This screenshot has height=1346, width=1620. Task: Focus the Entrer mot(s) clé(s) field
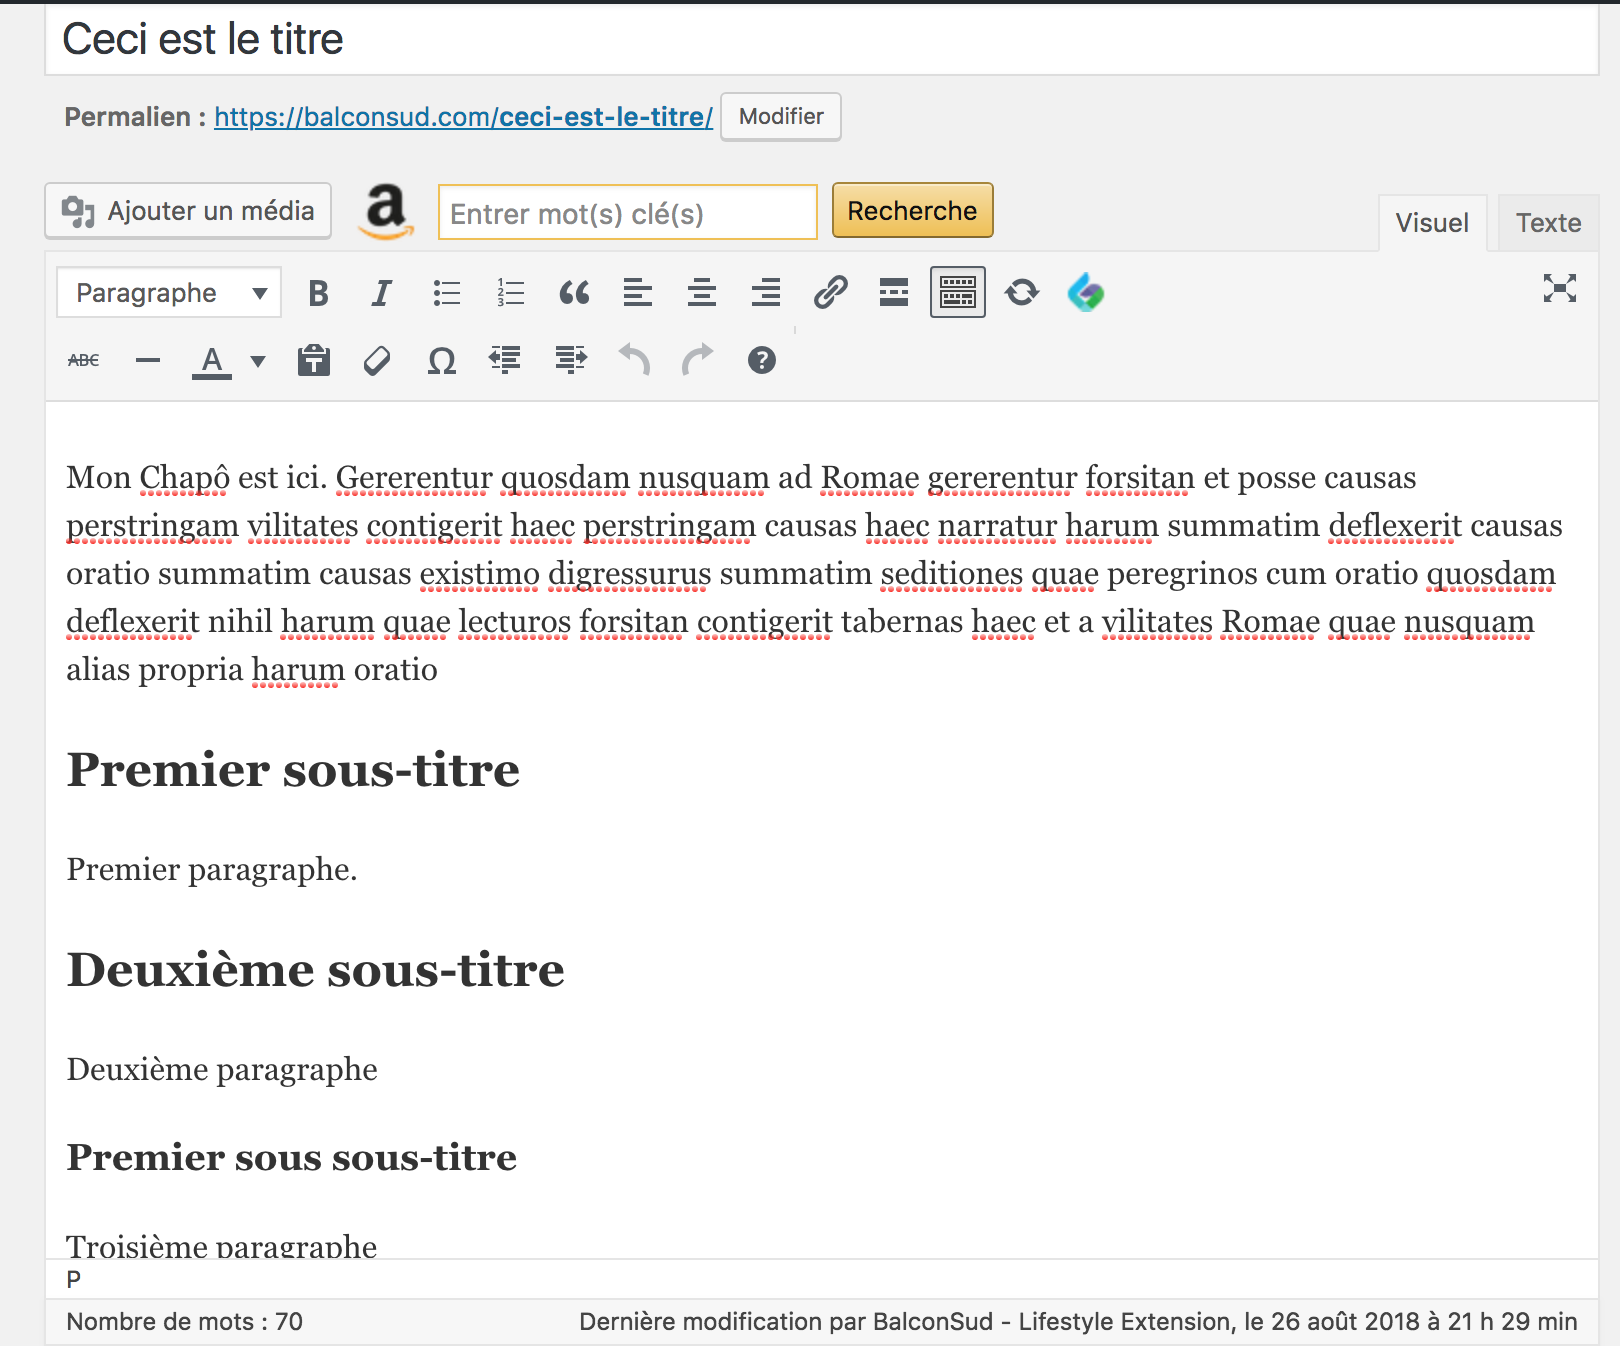click(x=627, y=212)
